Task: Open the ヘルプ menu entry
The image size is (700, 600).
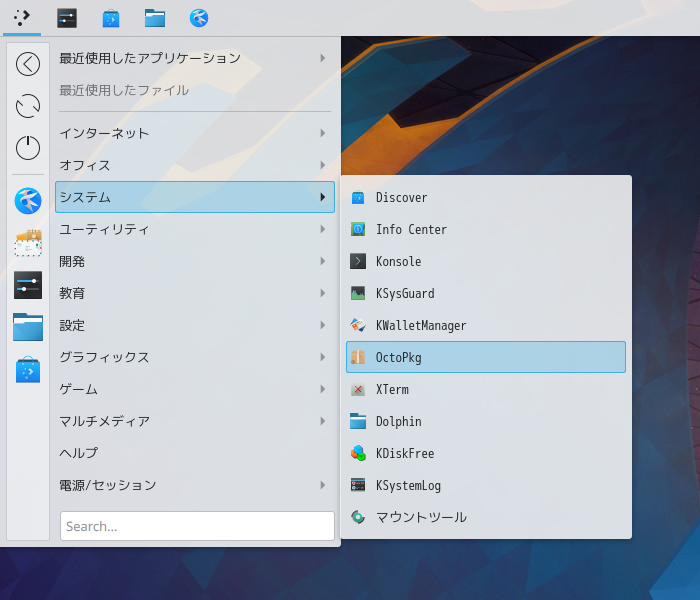Action: point(195,453)
